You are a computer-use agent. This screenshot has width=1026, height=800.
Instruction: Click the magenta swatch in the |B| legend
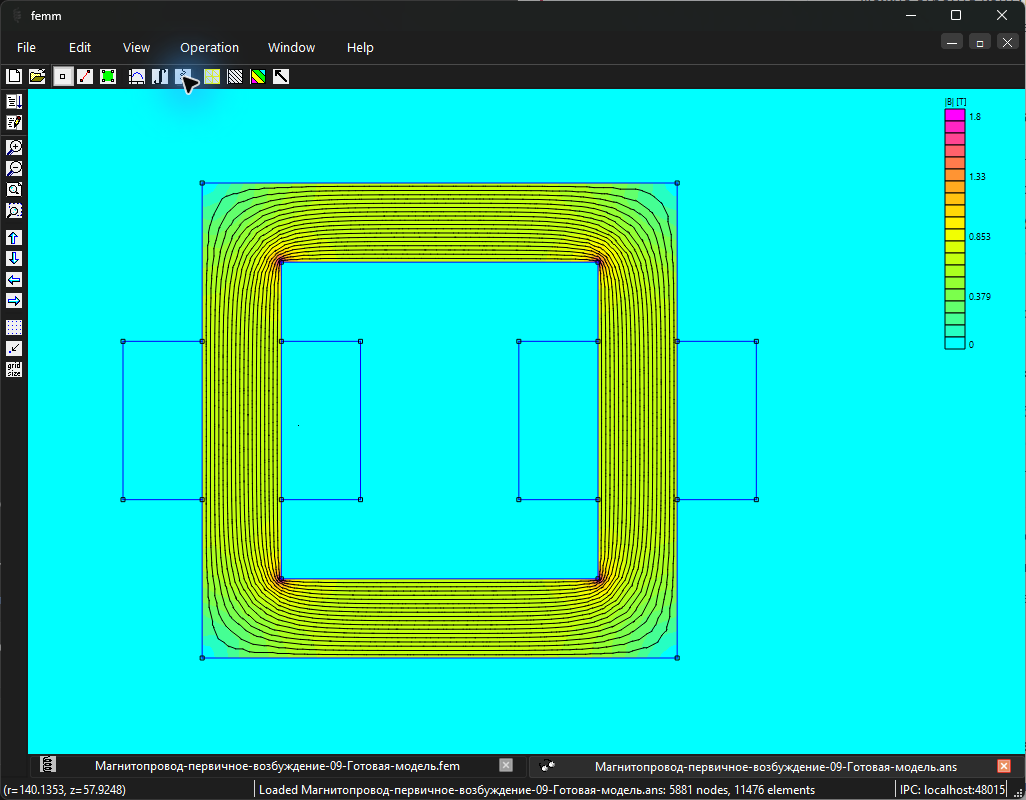pos(955,115)
